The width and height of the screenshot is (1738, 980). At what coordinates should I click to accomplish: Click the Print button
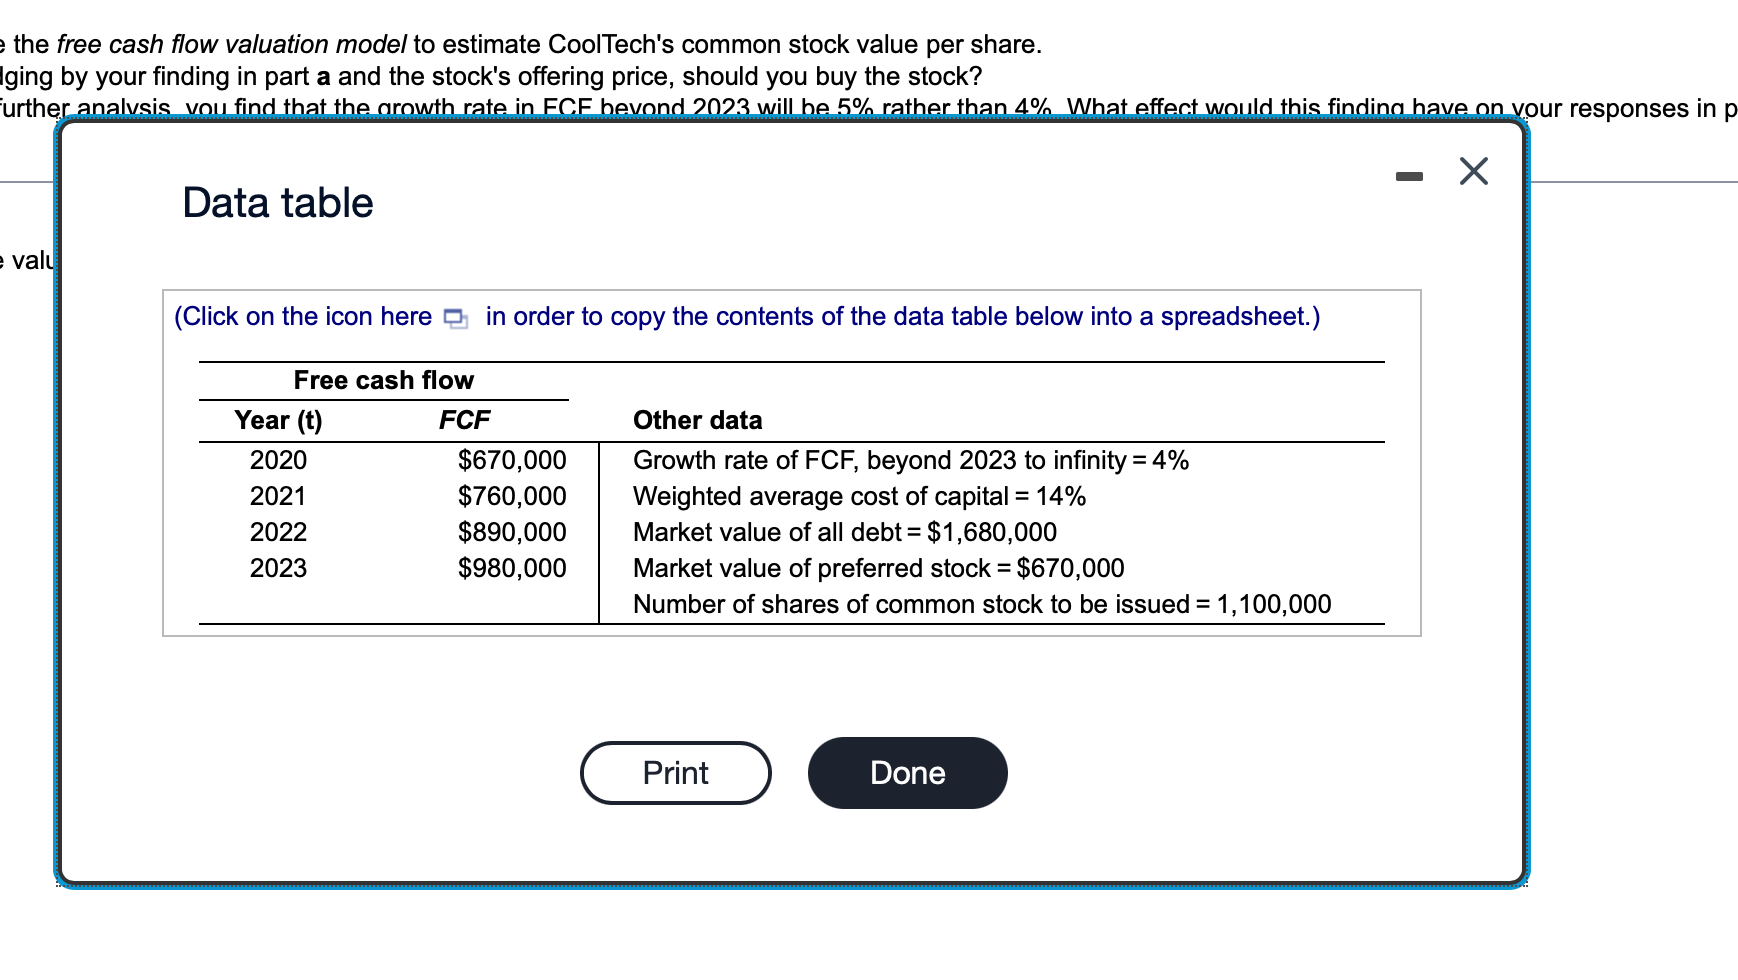(675, 772)
